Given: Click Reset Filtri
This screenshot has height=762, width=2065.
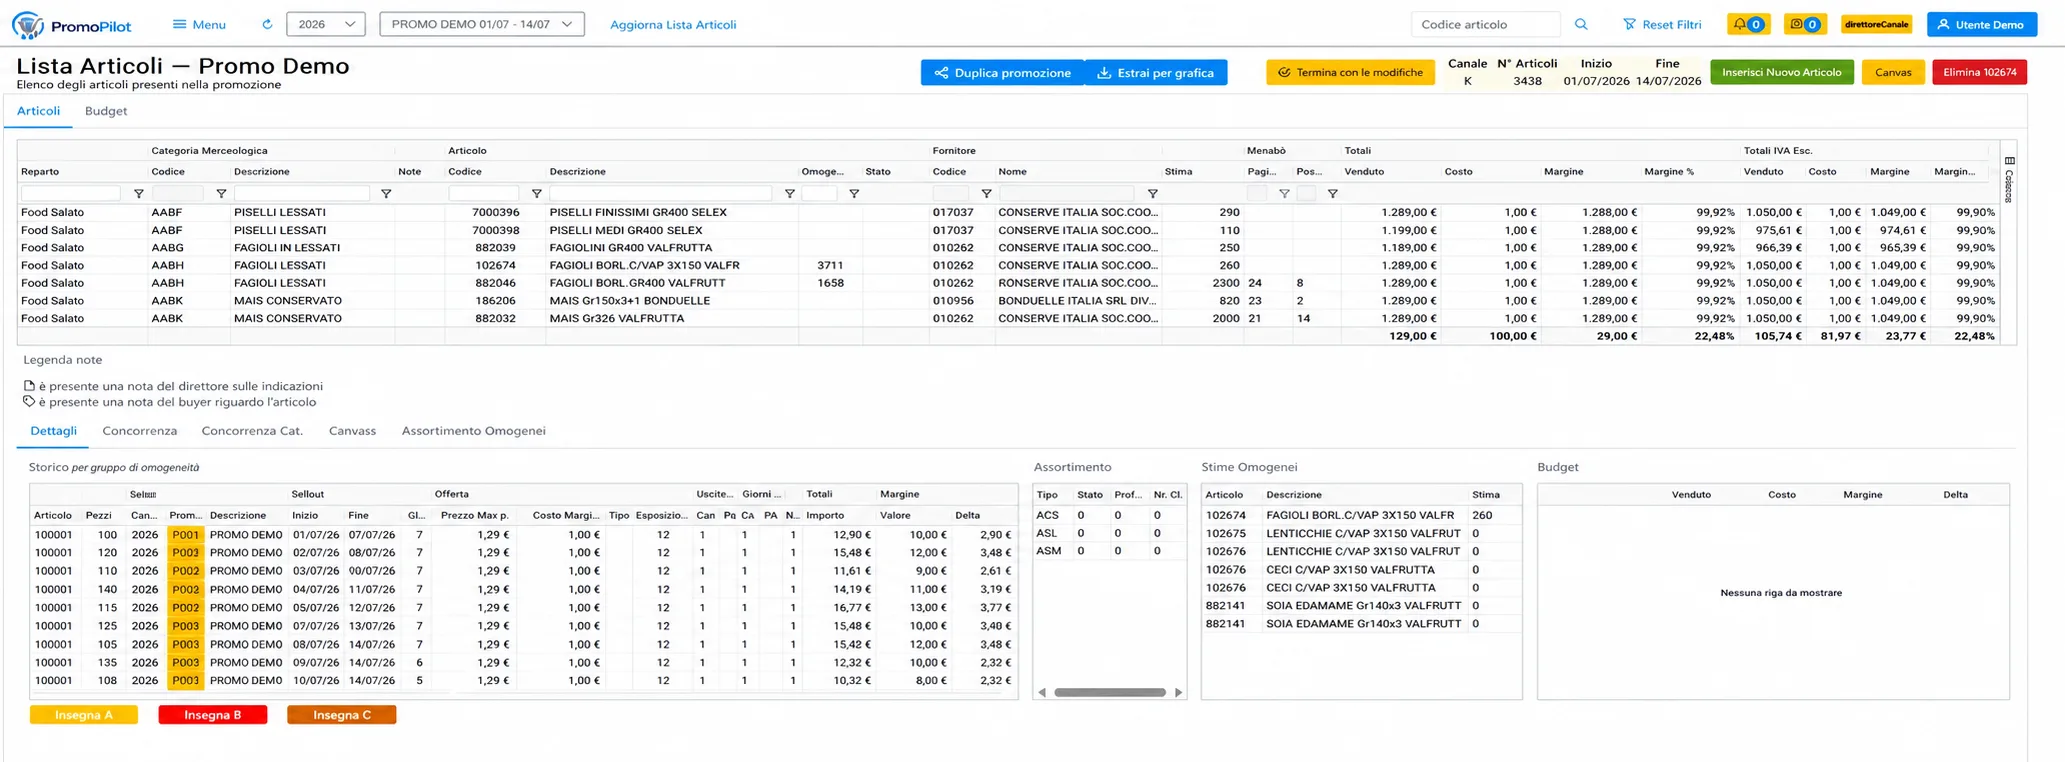Looking at the screenshot, I should (x=1662, y=24).
